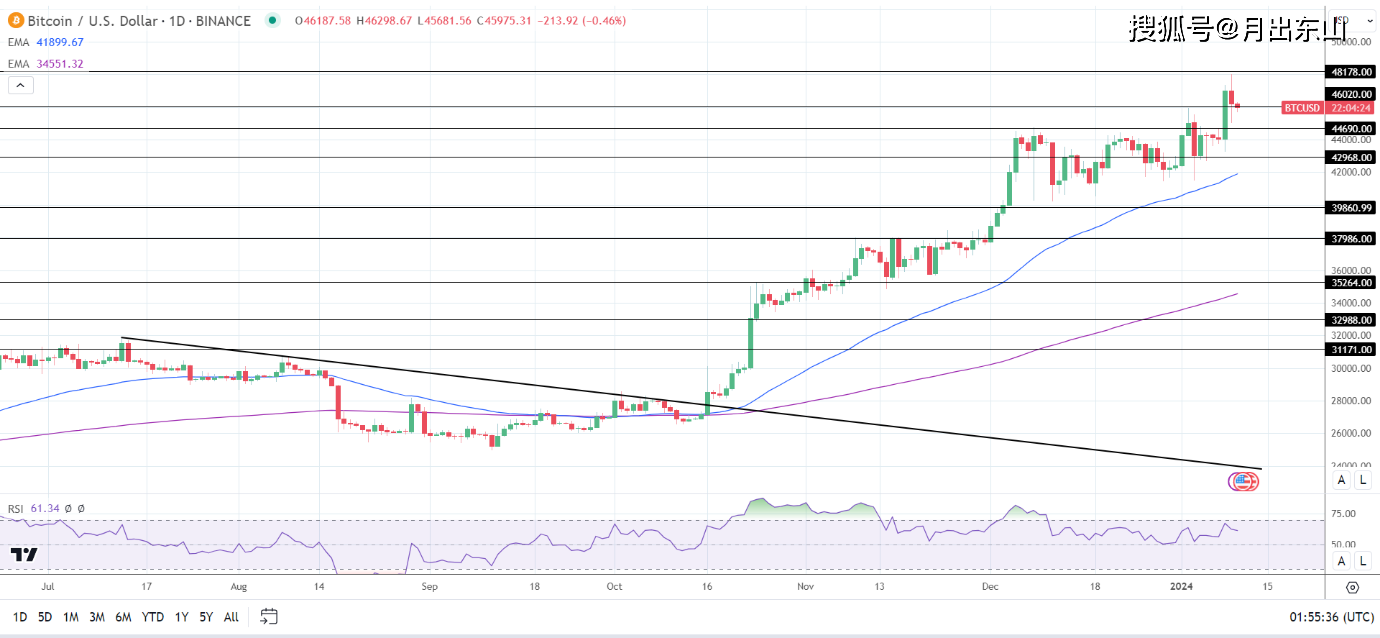
Task: Select the 6M timeframe button
Action: (123, 617)
